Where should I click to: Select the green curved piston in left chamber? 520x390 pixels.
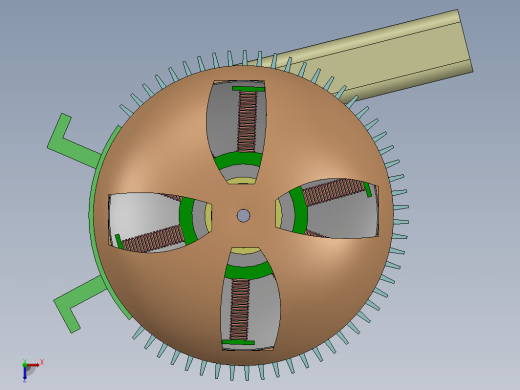[189, 221]
